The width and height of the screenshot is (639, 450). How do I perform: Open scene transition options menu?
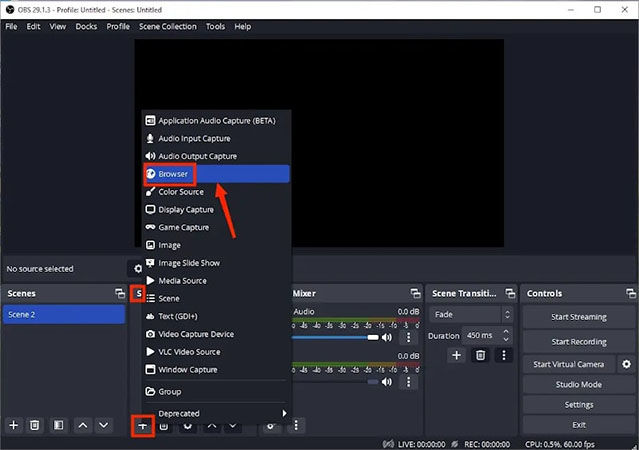point(504,355)
